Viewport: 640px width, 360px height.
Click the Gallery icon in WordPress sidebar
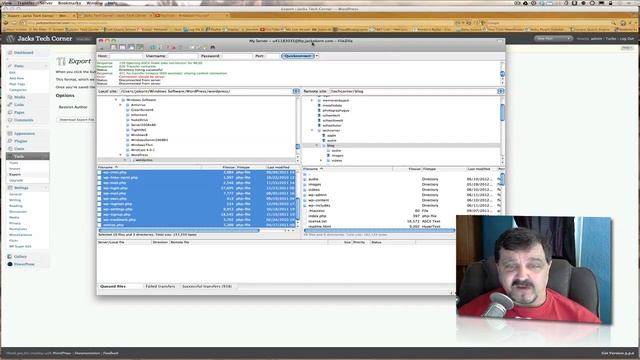[10, 257]
